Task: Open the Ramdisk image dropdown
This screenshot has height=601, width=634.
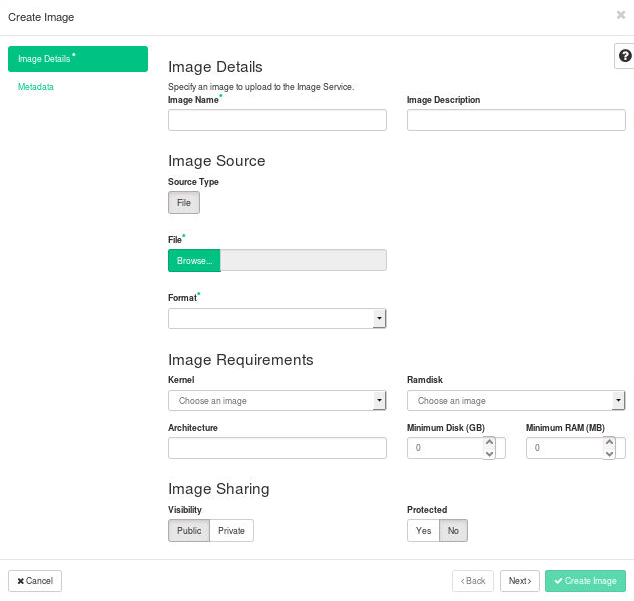Action: (516, 400)
